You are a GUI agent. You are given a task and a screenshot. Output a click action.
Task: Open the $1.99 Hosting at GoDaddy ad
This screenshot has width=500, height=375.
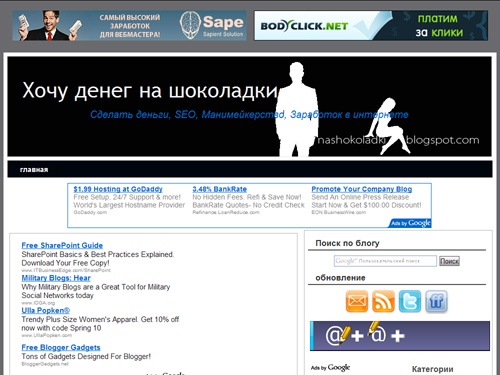pyautogui.click(x=118, y=189)
